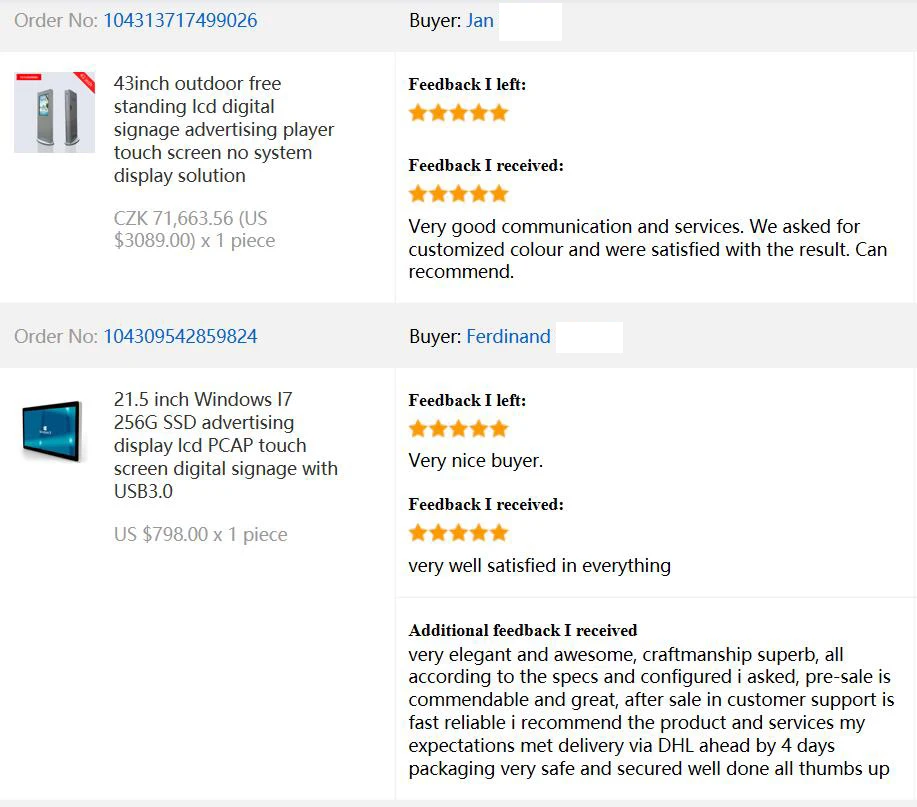Open order number 104309542859824
Screen dimensions: 917x807
pos(180,336)
